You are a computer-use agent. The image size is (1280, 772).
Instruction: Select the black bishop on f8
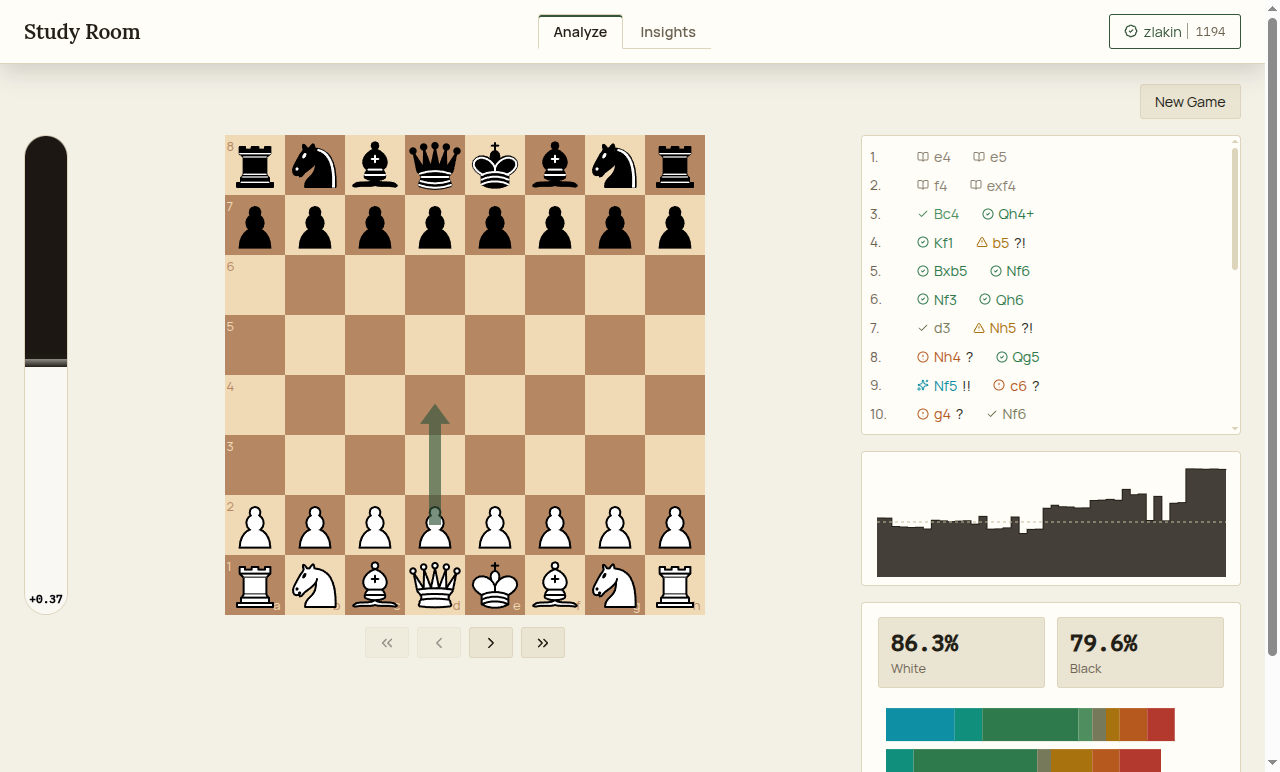pyautogui.click(x=555, y=165)
